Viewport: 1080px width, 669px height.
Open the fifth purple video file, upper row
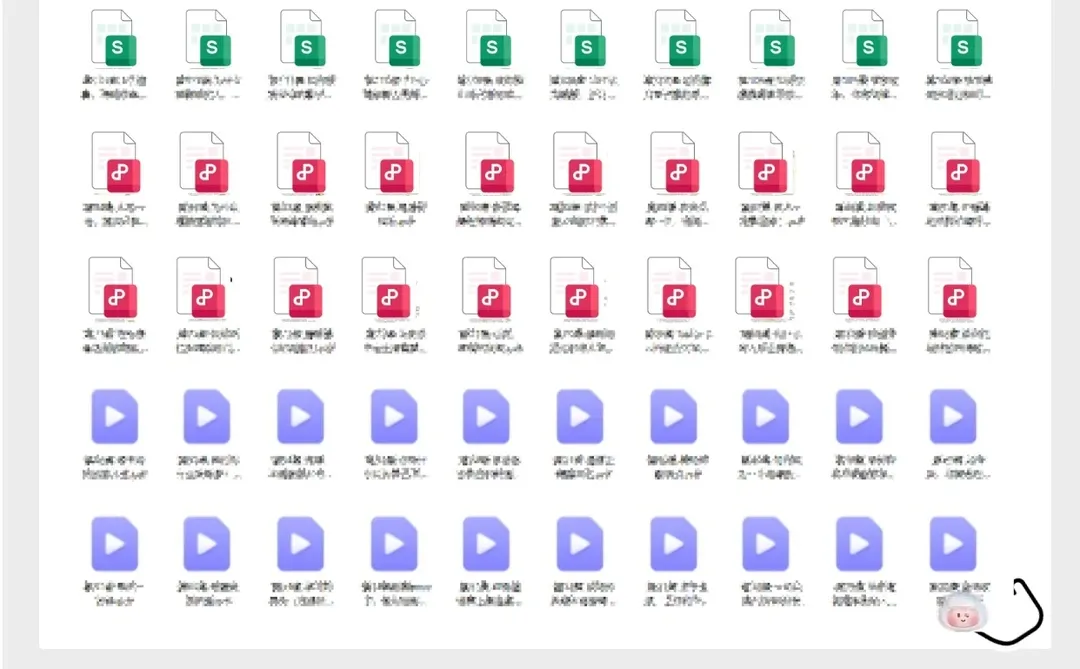[486, 416]
